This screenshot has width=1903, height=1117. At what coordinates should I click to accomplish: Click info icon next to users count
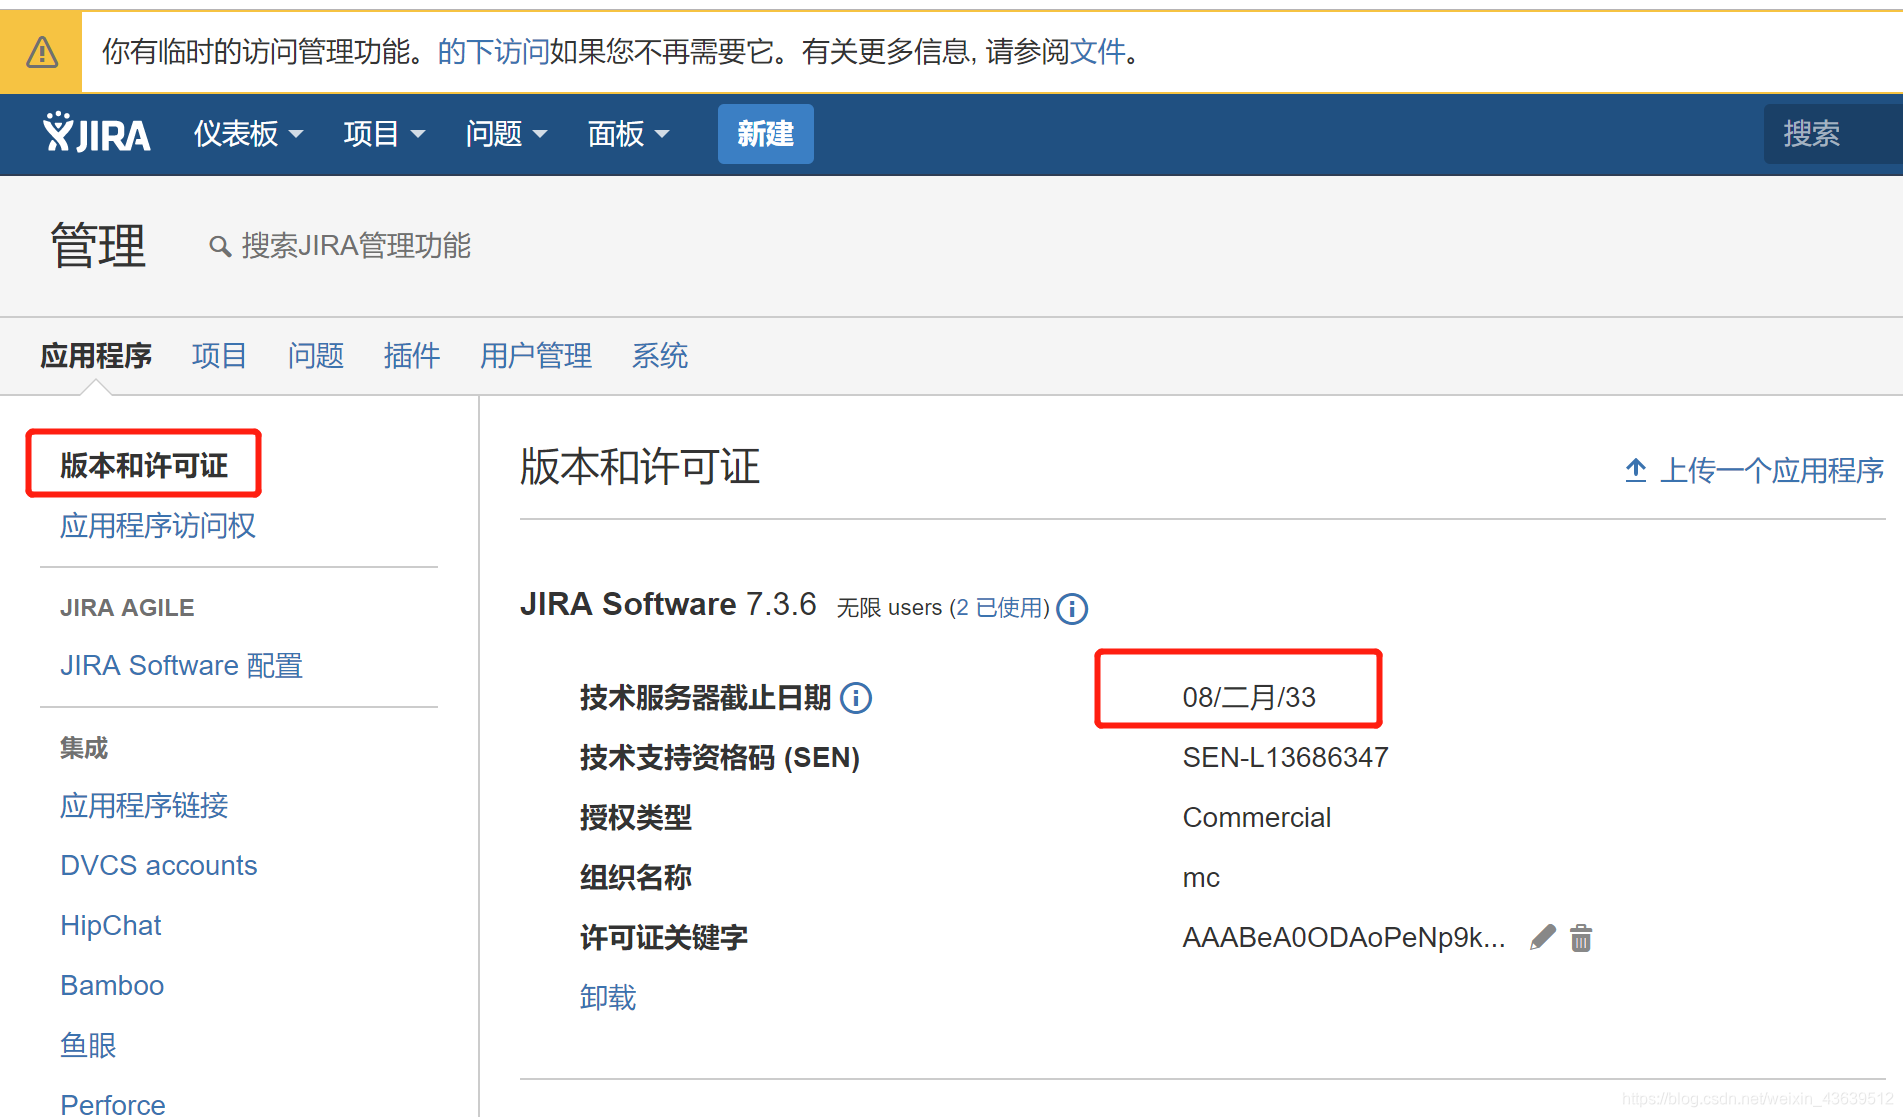click(1072, 608)
